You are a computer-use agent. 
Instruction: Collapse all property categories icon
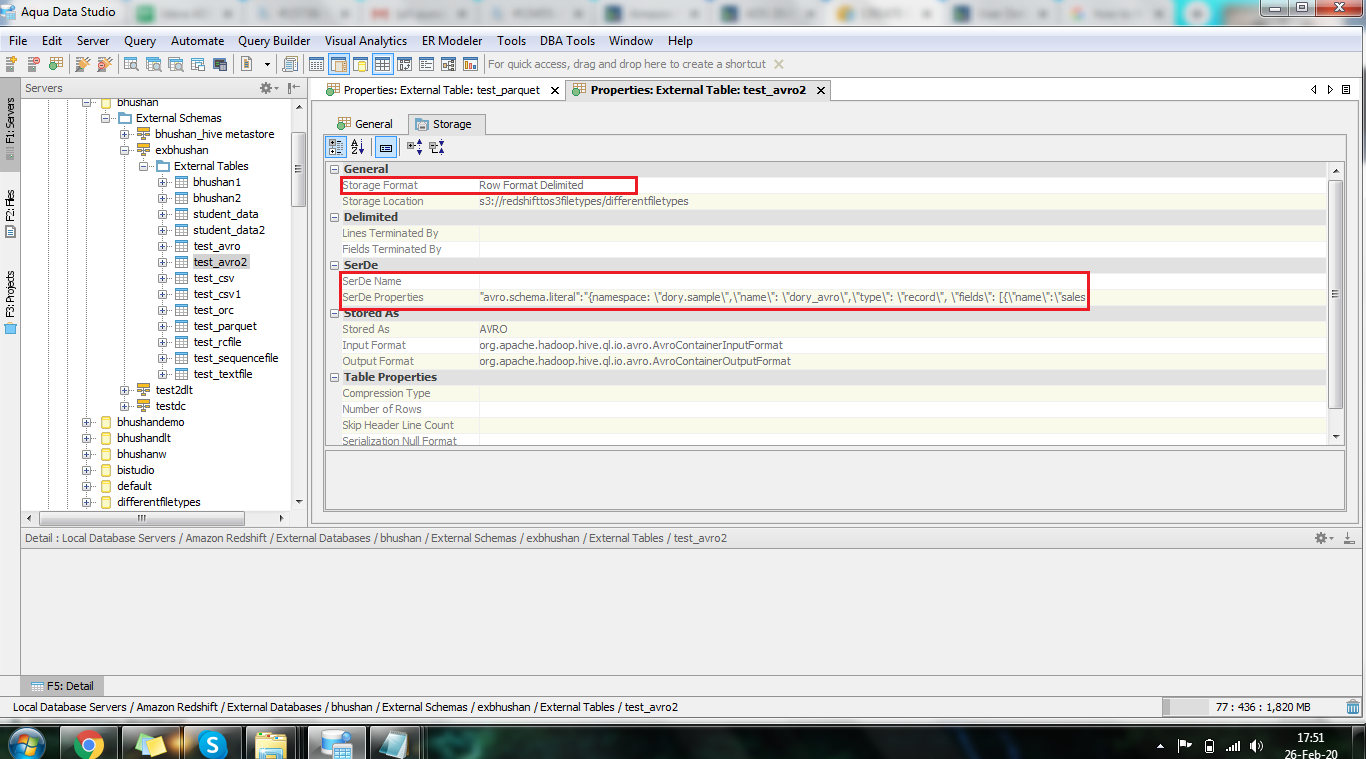click(x=436, y=147)
